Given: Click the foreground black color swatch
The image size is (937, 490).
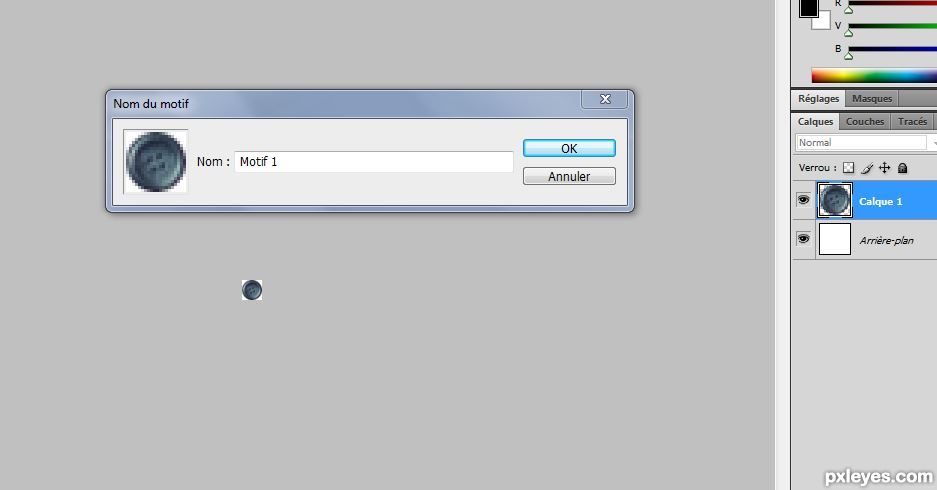Looking at the screenshot, I should (x=809, y=7).
